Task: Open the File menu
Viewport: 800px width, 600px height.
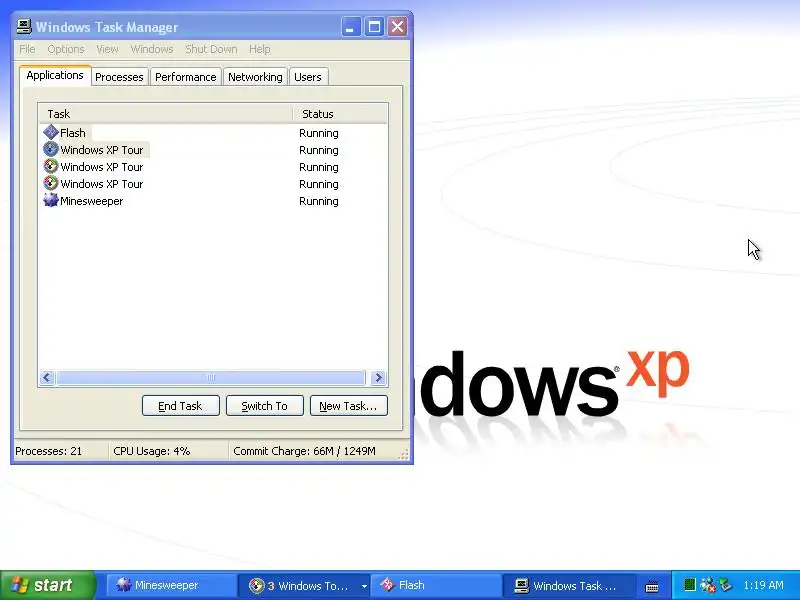Action: coord(27,49)
